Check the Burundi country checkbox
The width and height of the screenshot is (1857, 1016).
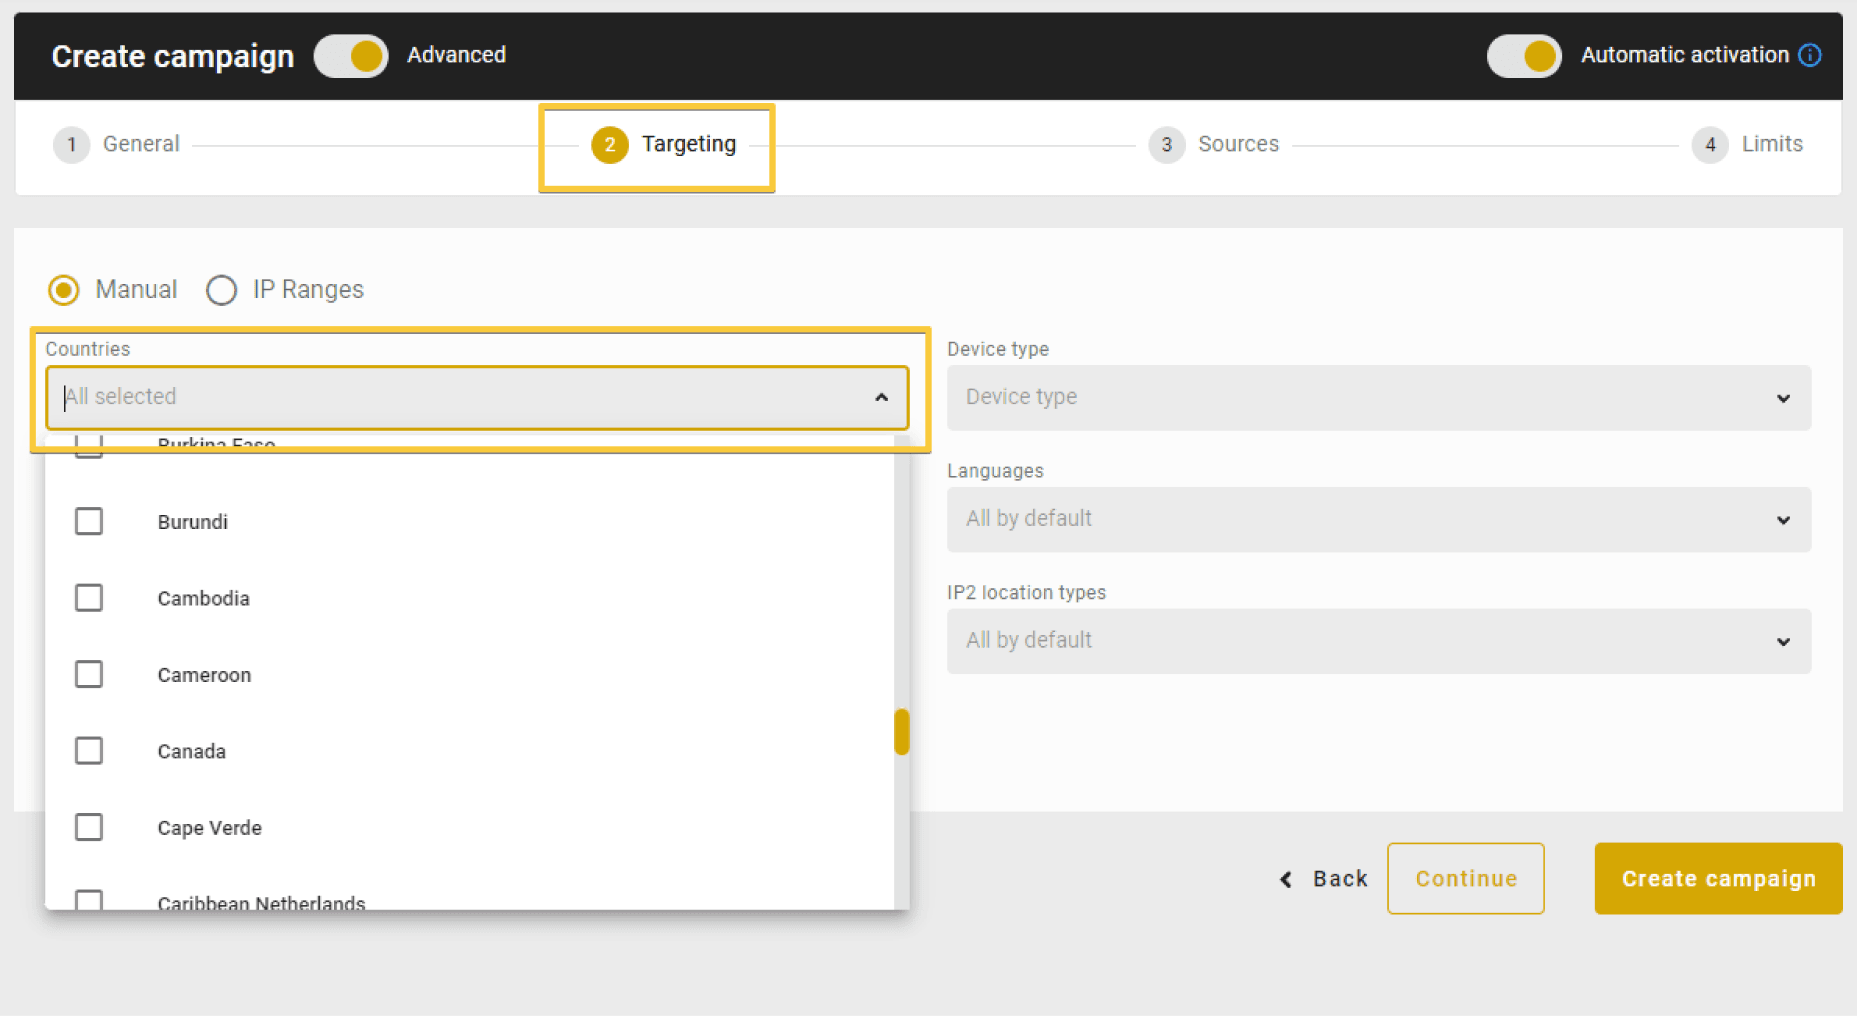click(x=89, y=521)
